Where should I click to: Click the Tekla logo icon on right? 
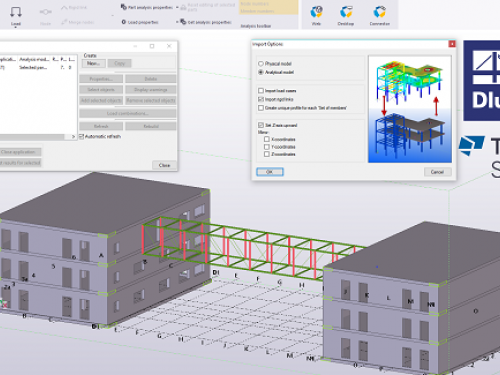[x=471, y=145]
